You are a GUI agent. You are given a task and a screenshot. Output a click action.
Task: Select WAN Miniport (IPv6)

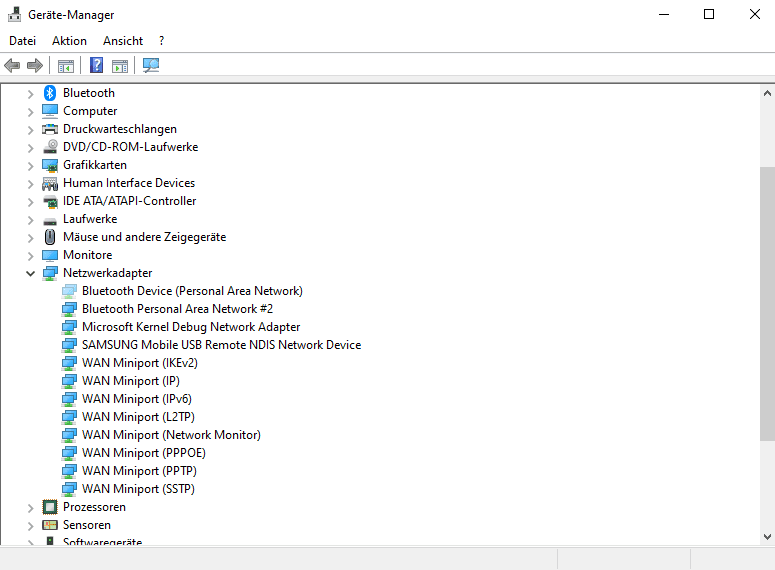click(x=137, y=399)
